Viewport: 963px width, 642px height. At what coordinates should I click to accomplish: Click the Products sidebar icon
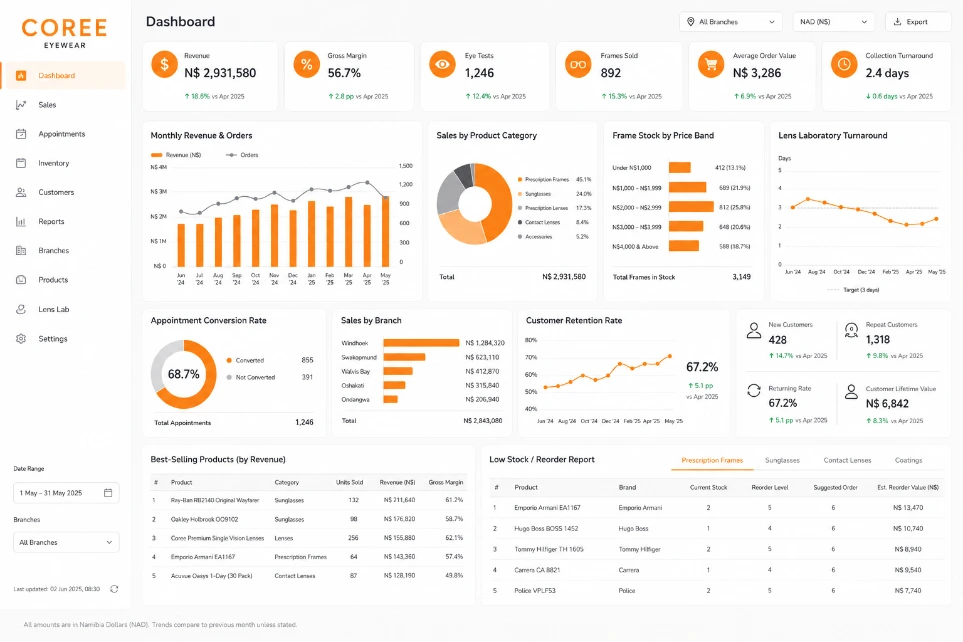(x=21, y=280)
